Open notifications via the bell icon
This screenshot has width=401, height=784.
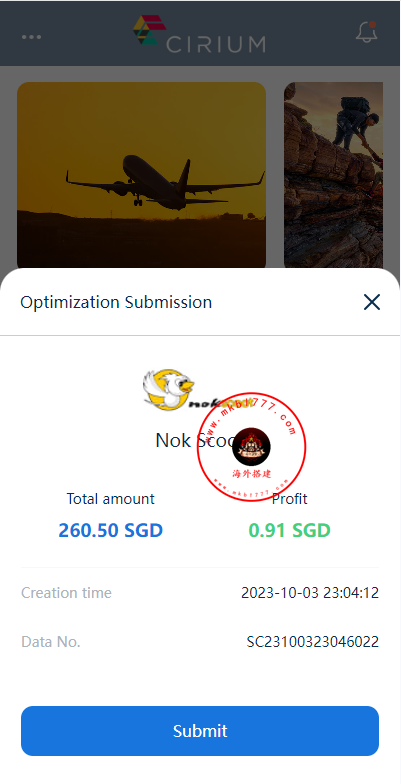366,32
